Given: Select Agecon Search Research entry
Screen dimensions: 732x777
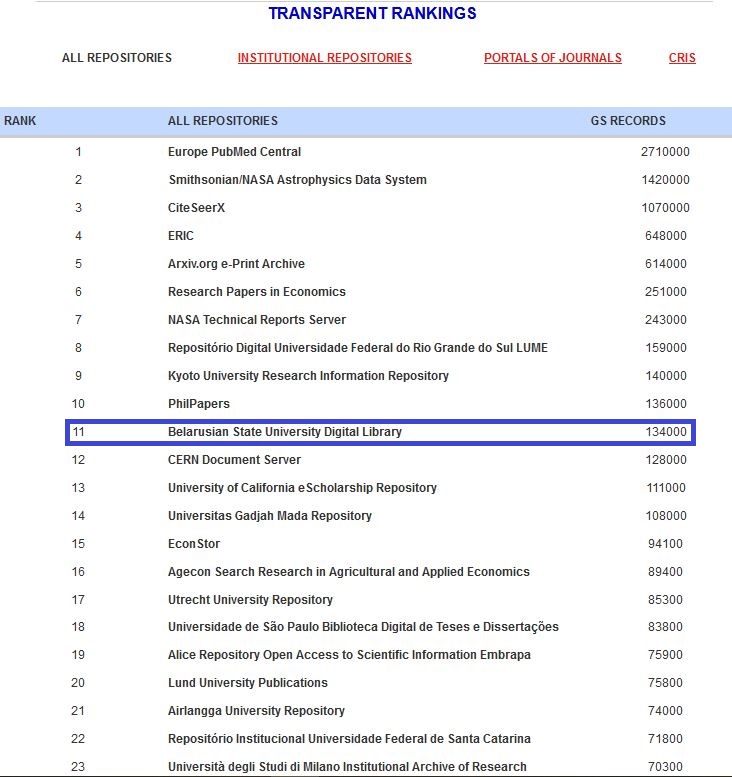Looking at the screenshot, I should pyautogui.click(x=349, y=572).
